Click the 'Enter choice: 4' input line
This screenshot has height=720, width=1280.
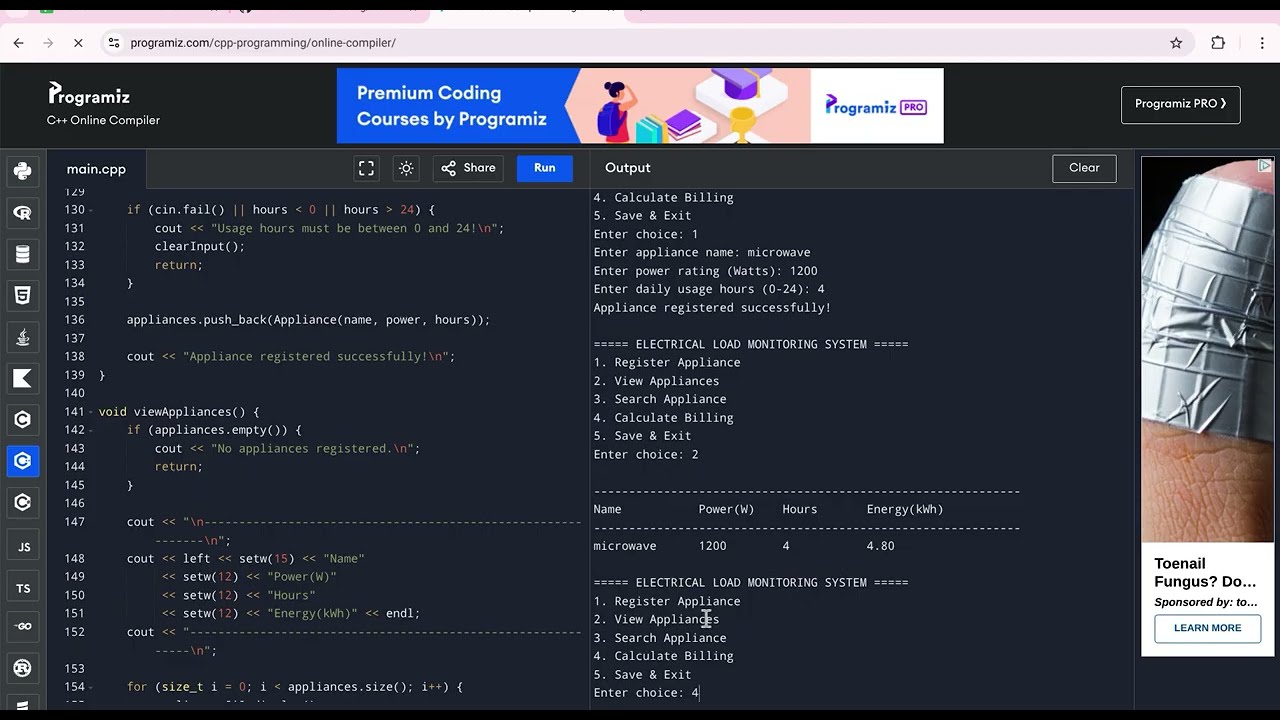tap(646, 692)
